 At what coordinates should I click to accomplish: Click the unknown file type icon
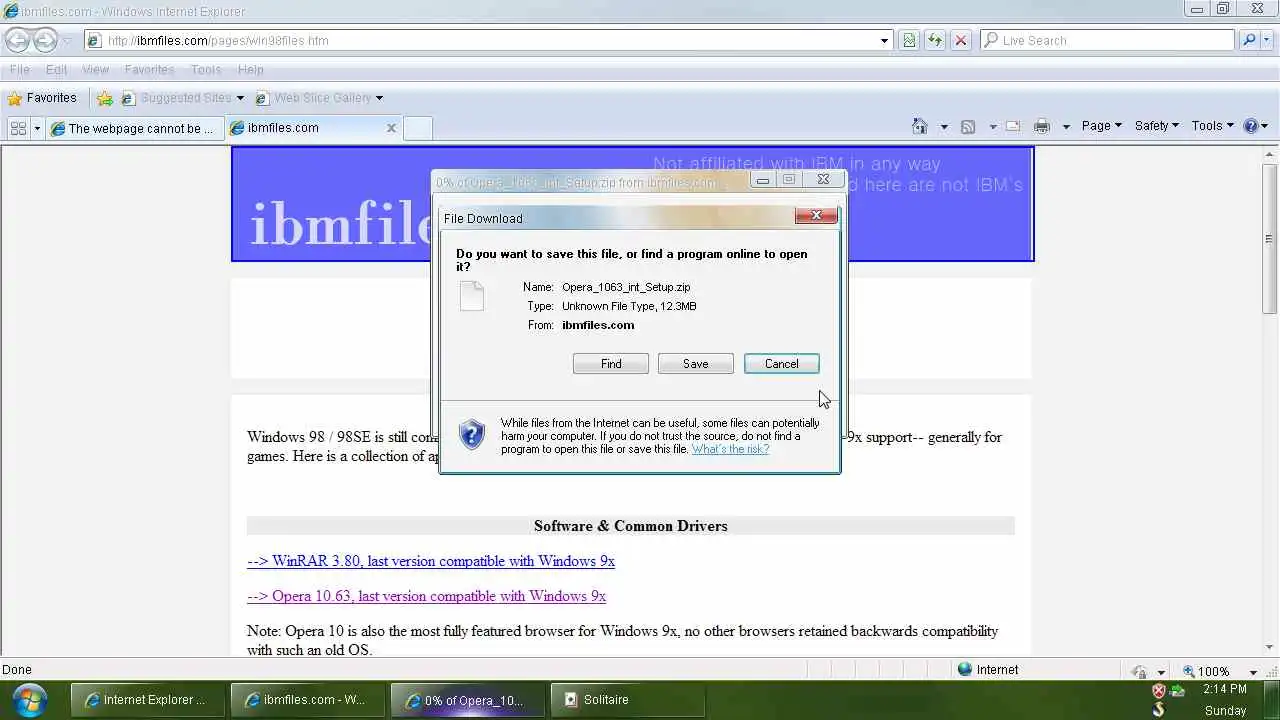[x=472, y=296]
